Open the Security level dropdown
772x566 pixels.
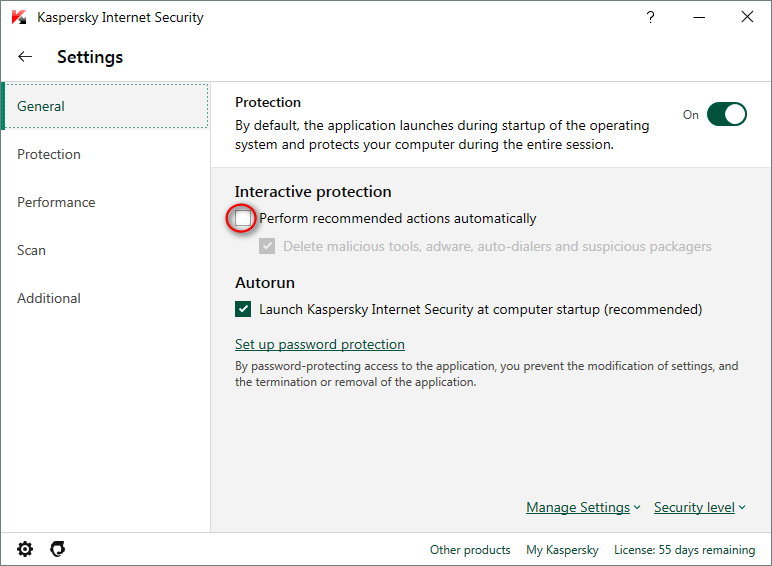pyautogui.click(x=700, y=507)
